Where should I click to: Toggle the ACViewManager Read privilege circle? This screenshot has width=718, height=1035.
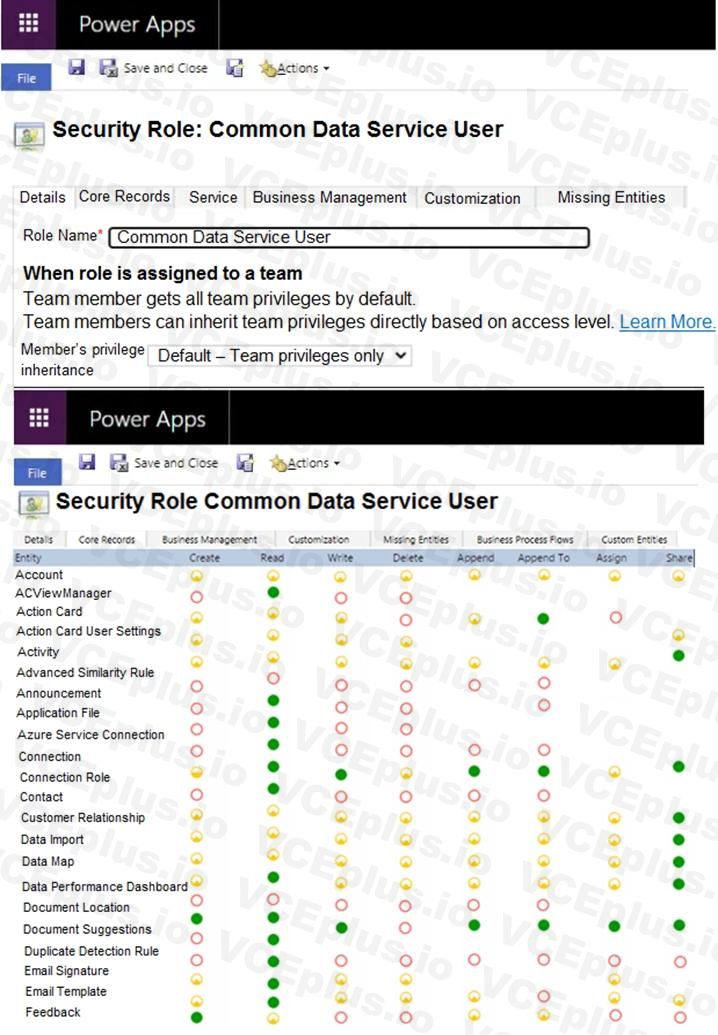(273, 593)
